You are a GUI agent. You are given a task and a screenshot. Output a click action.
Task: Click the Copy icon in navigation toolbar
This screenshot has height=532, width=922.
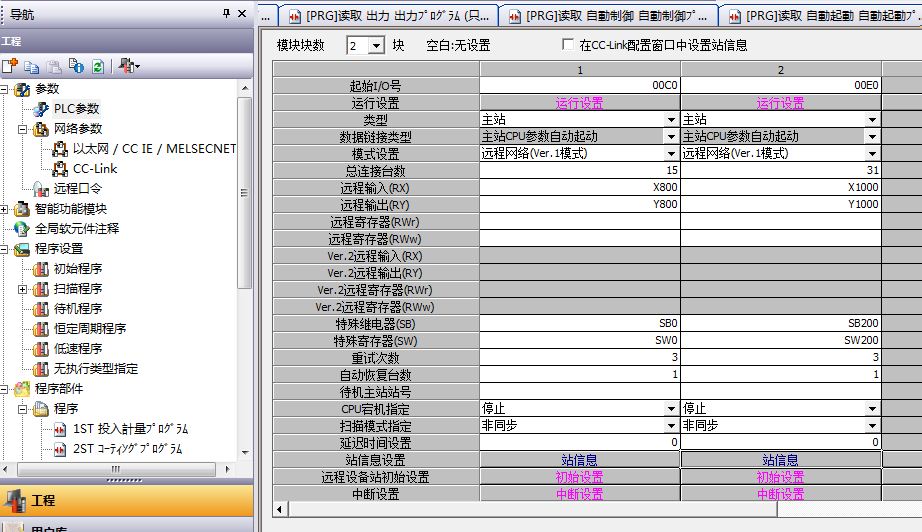[33, 66]
